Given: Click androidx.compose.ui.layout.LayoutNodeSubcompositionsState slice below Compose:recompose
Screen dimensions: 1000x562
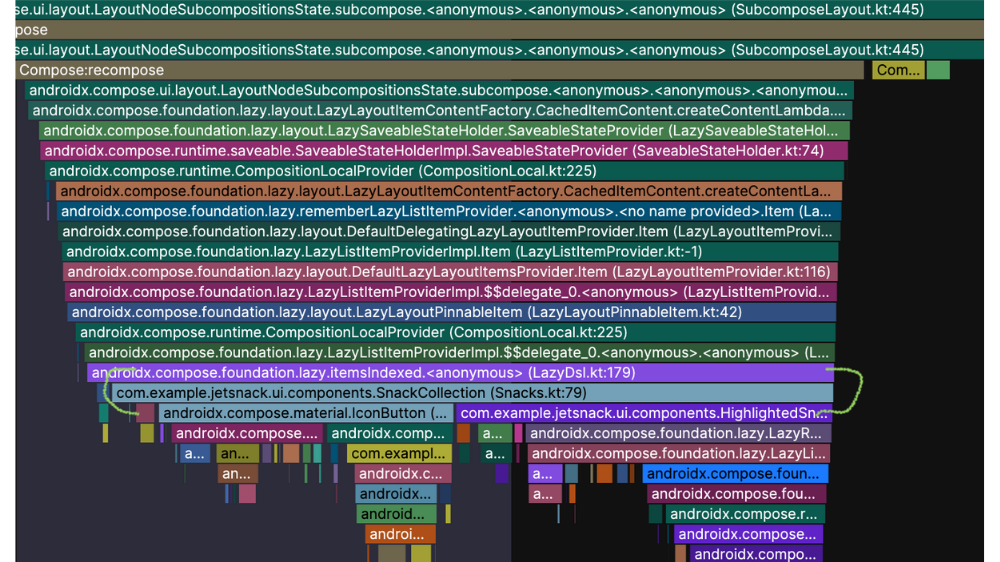Looking at the screenshot, I should click(439, 91).
